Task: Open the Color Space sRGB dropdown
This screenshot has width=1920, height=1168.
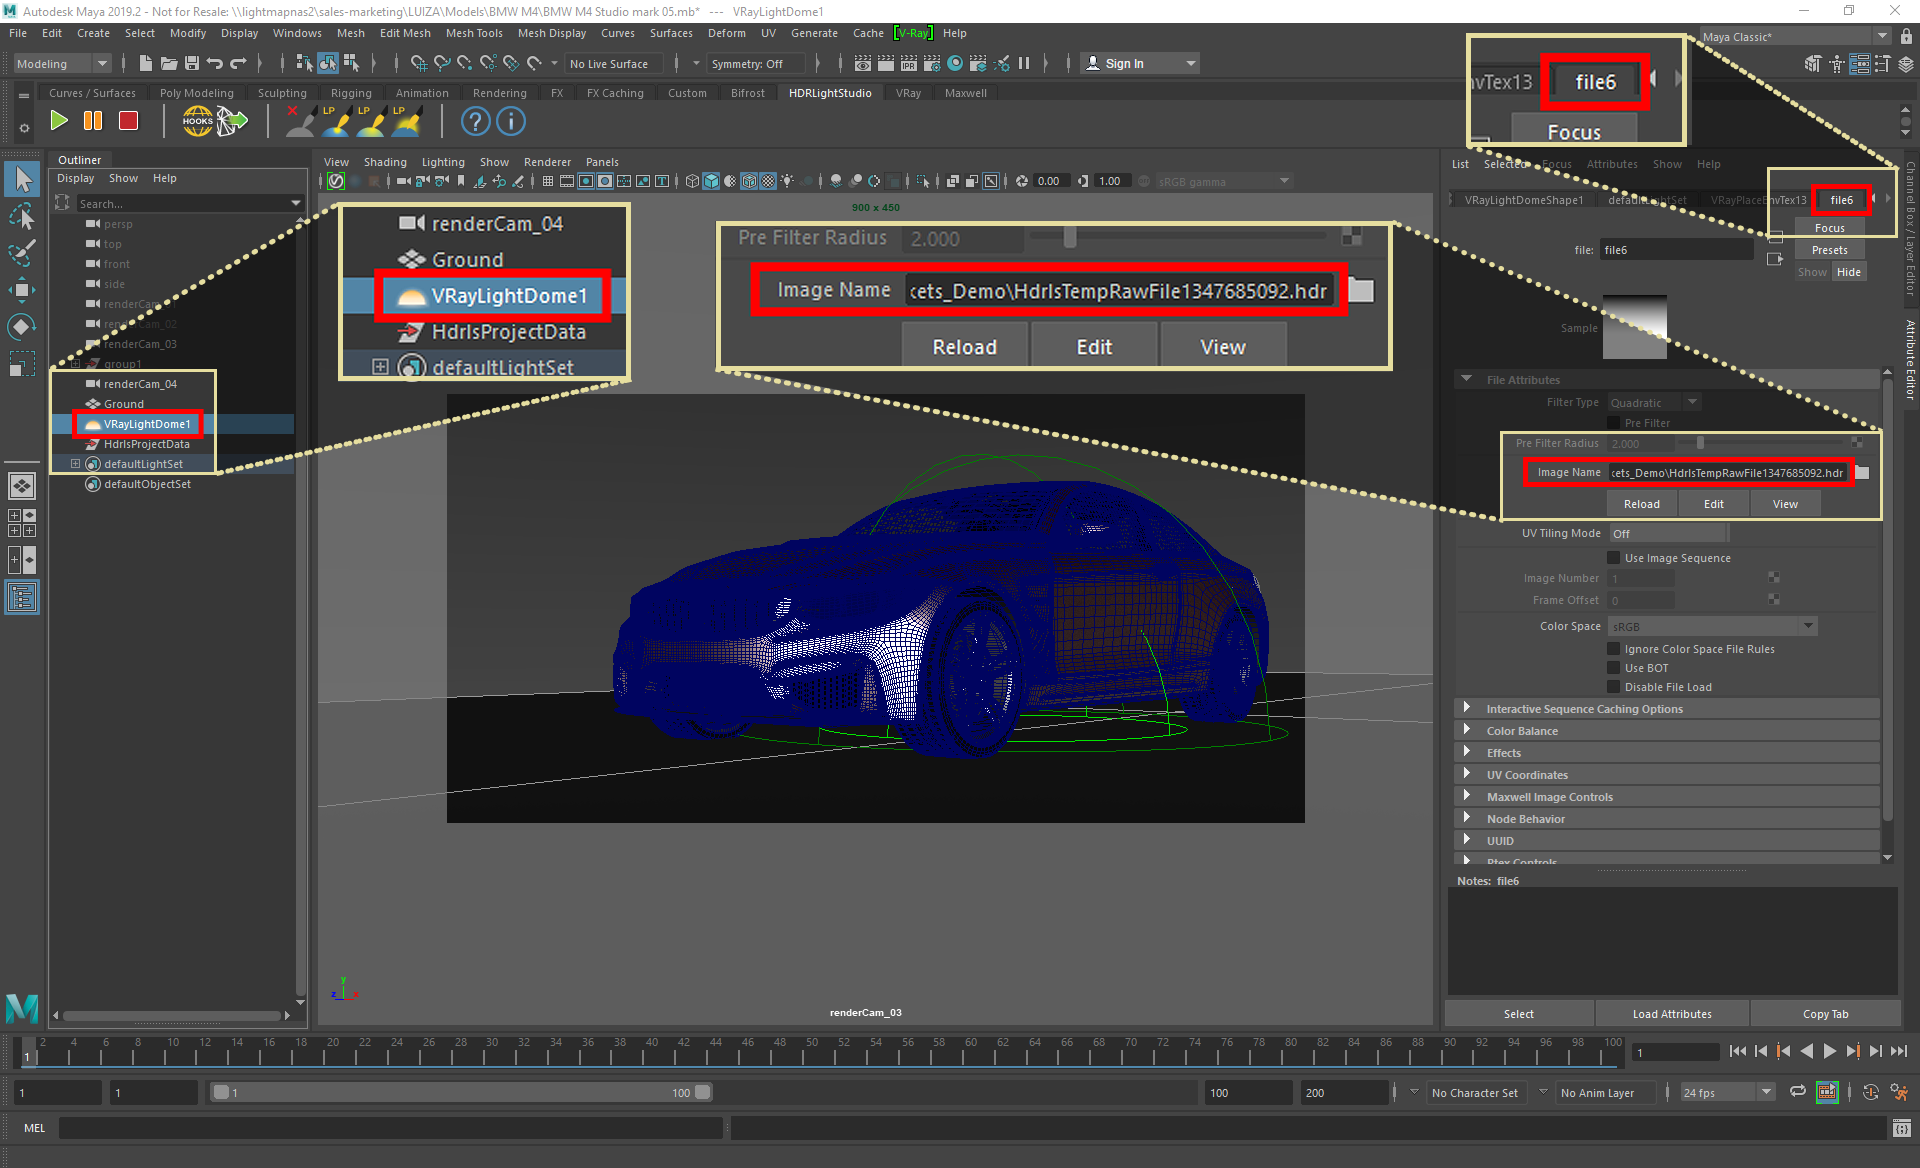Action: click(1712, 626)
